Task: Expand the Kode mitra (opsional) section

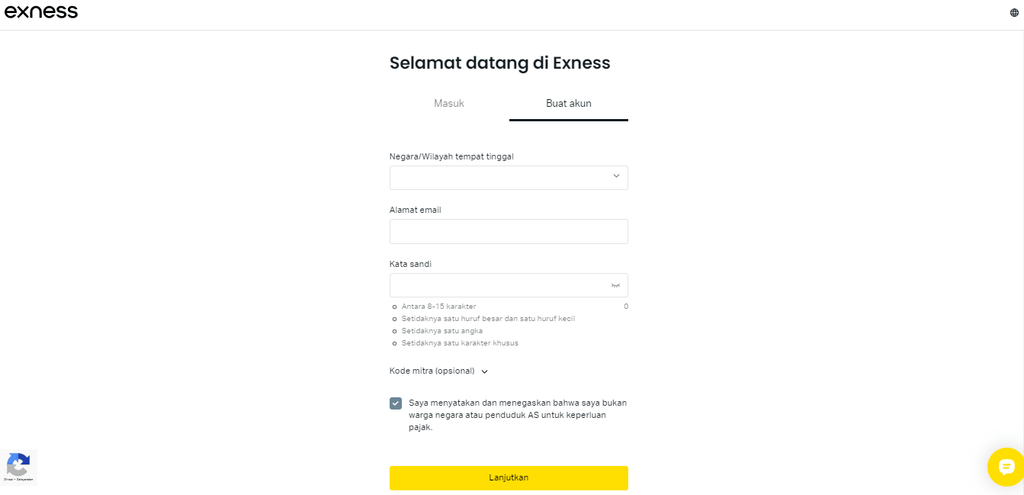Action: tap(439, 371)
